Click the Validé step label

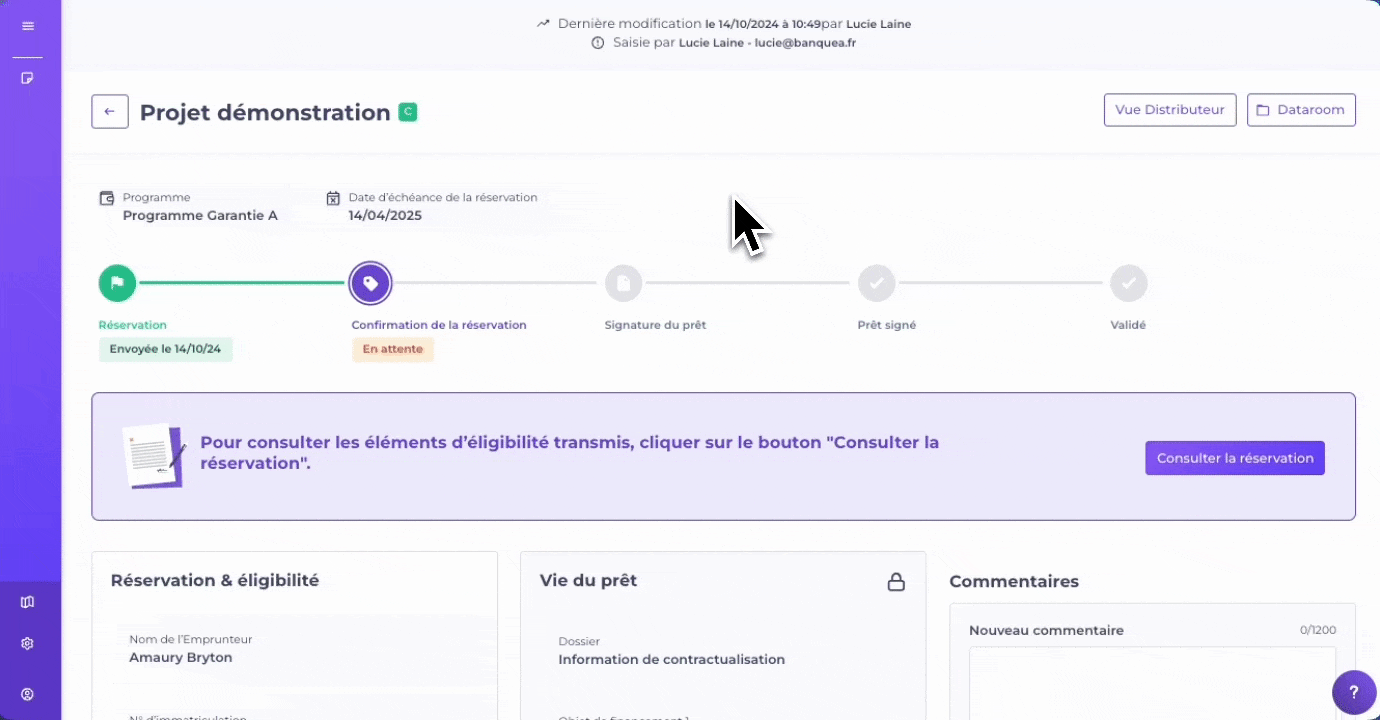1128,325
